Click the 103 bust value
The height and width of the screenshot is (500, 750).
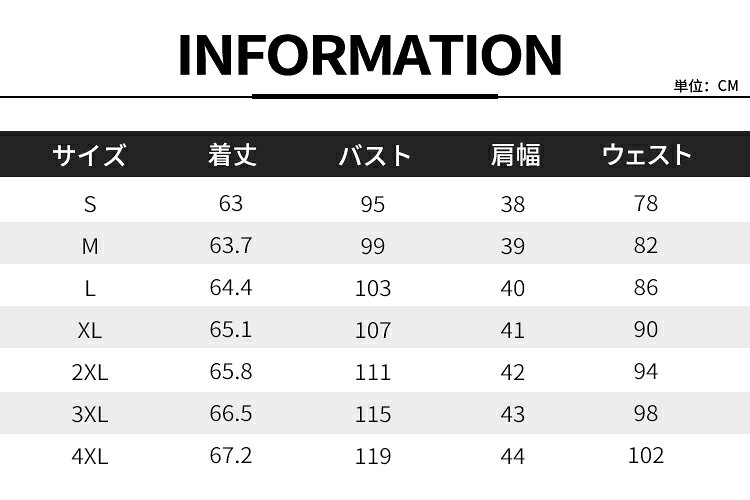pos(373,288)
